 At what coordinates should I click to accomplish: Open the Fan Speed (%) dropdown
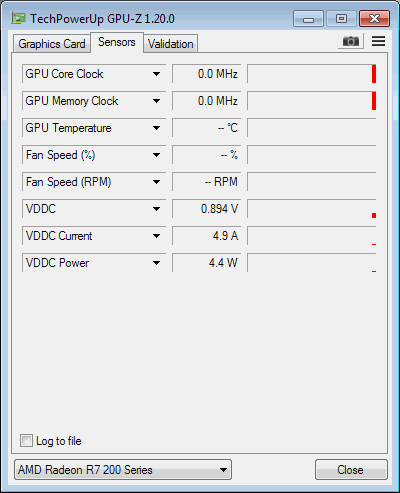(156, 155)
